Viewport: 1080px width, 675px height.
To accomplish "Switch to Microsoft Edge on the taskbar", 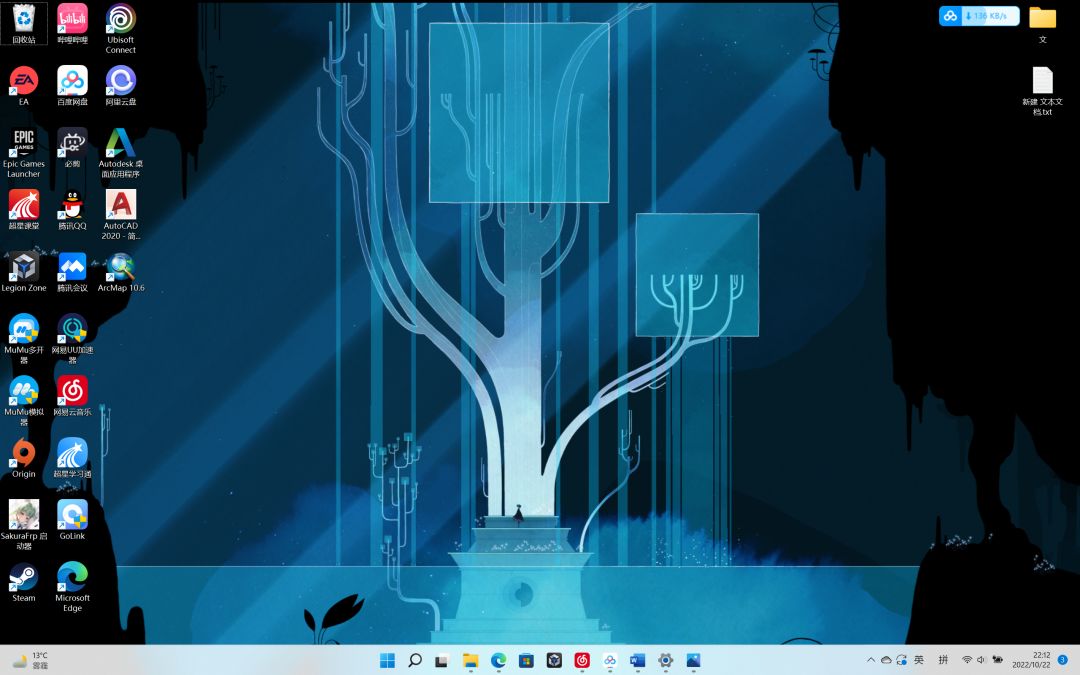I will click(x=498, y=661).
